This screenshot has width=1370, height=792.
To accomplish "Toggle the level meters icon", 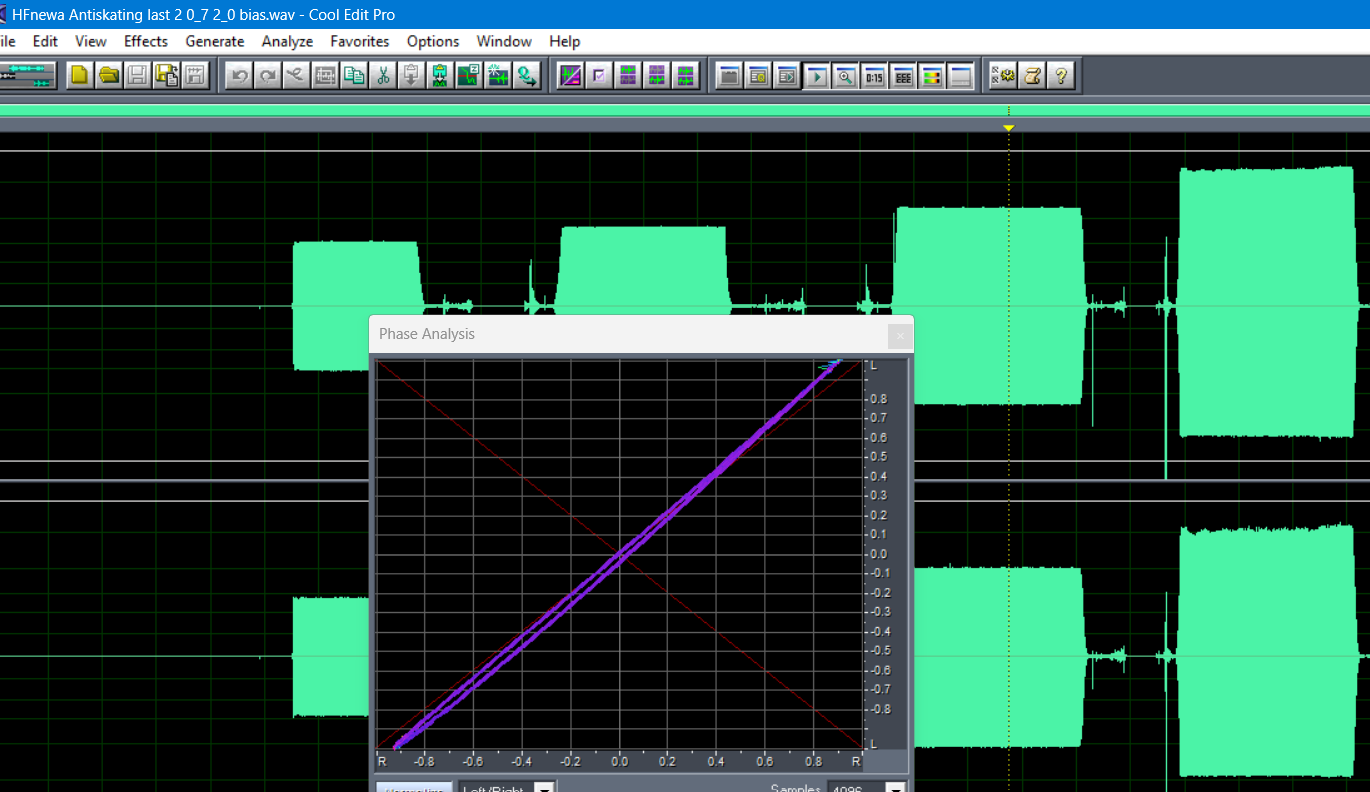I will [x=933, y=75].
